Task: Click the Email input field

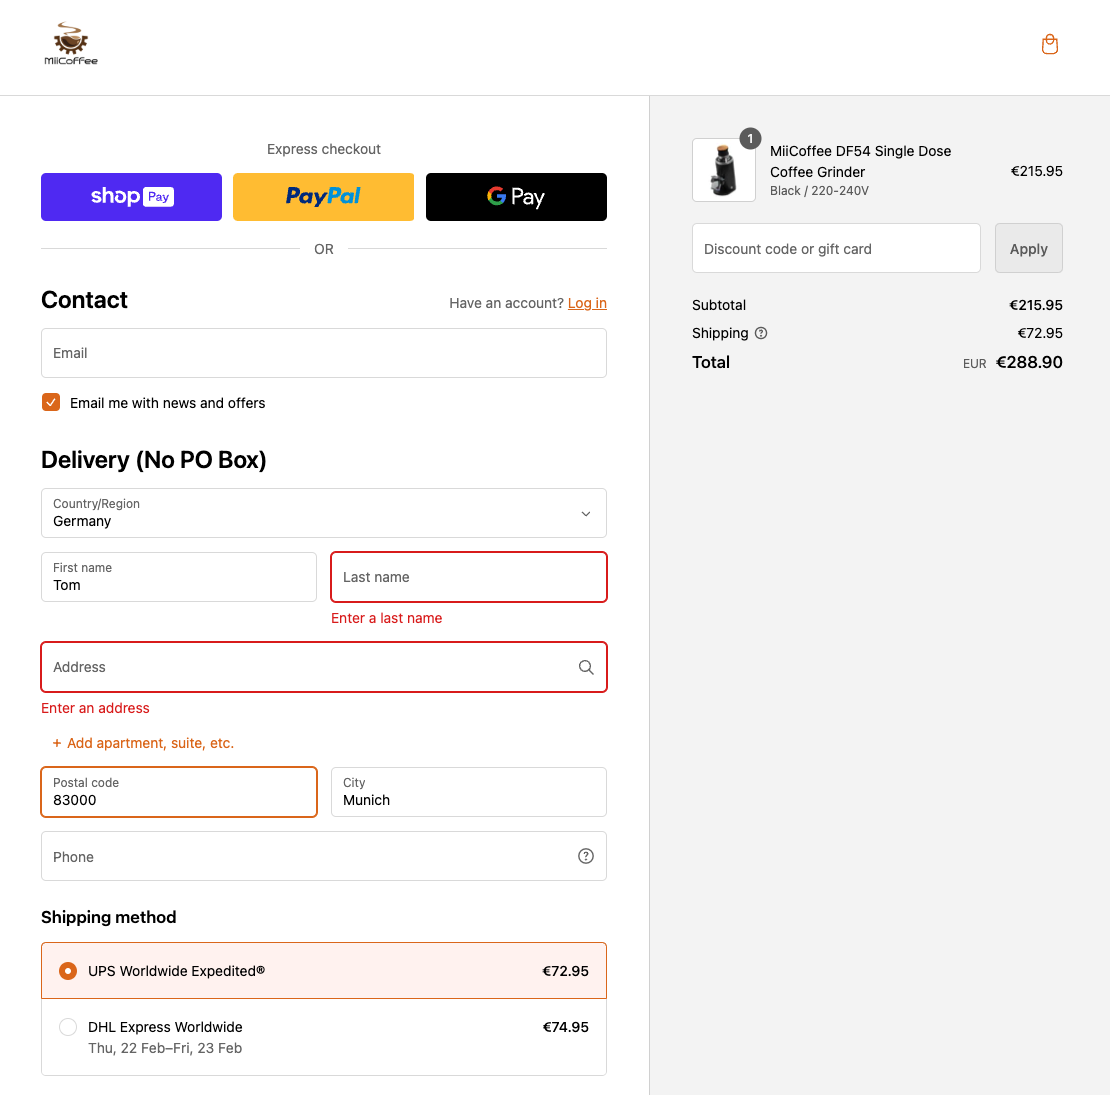Action: pos(323,353)
